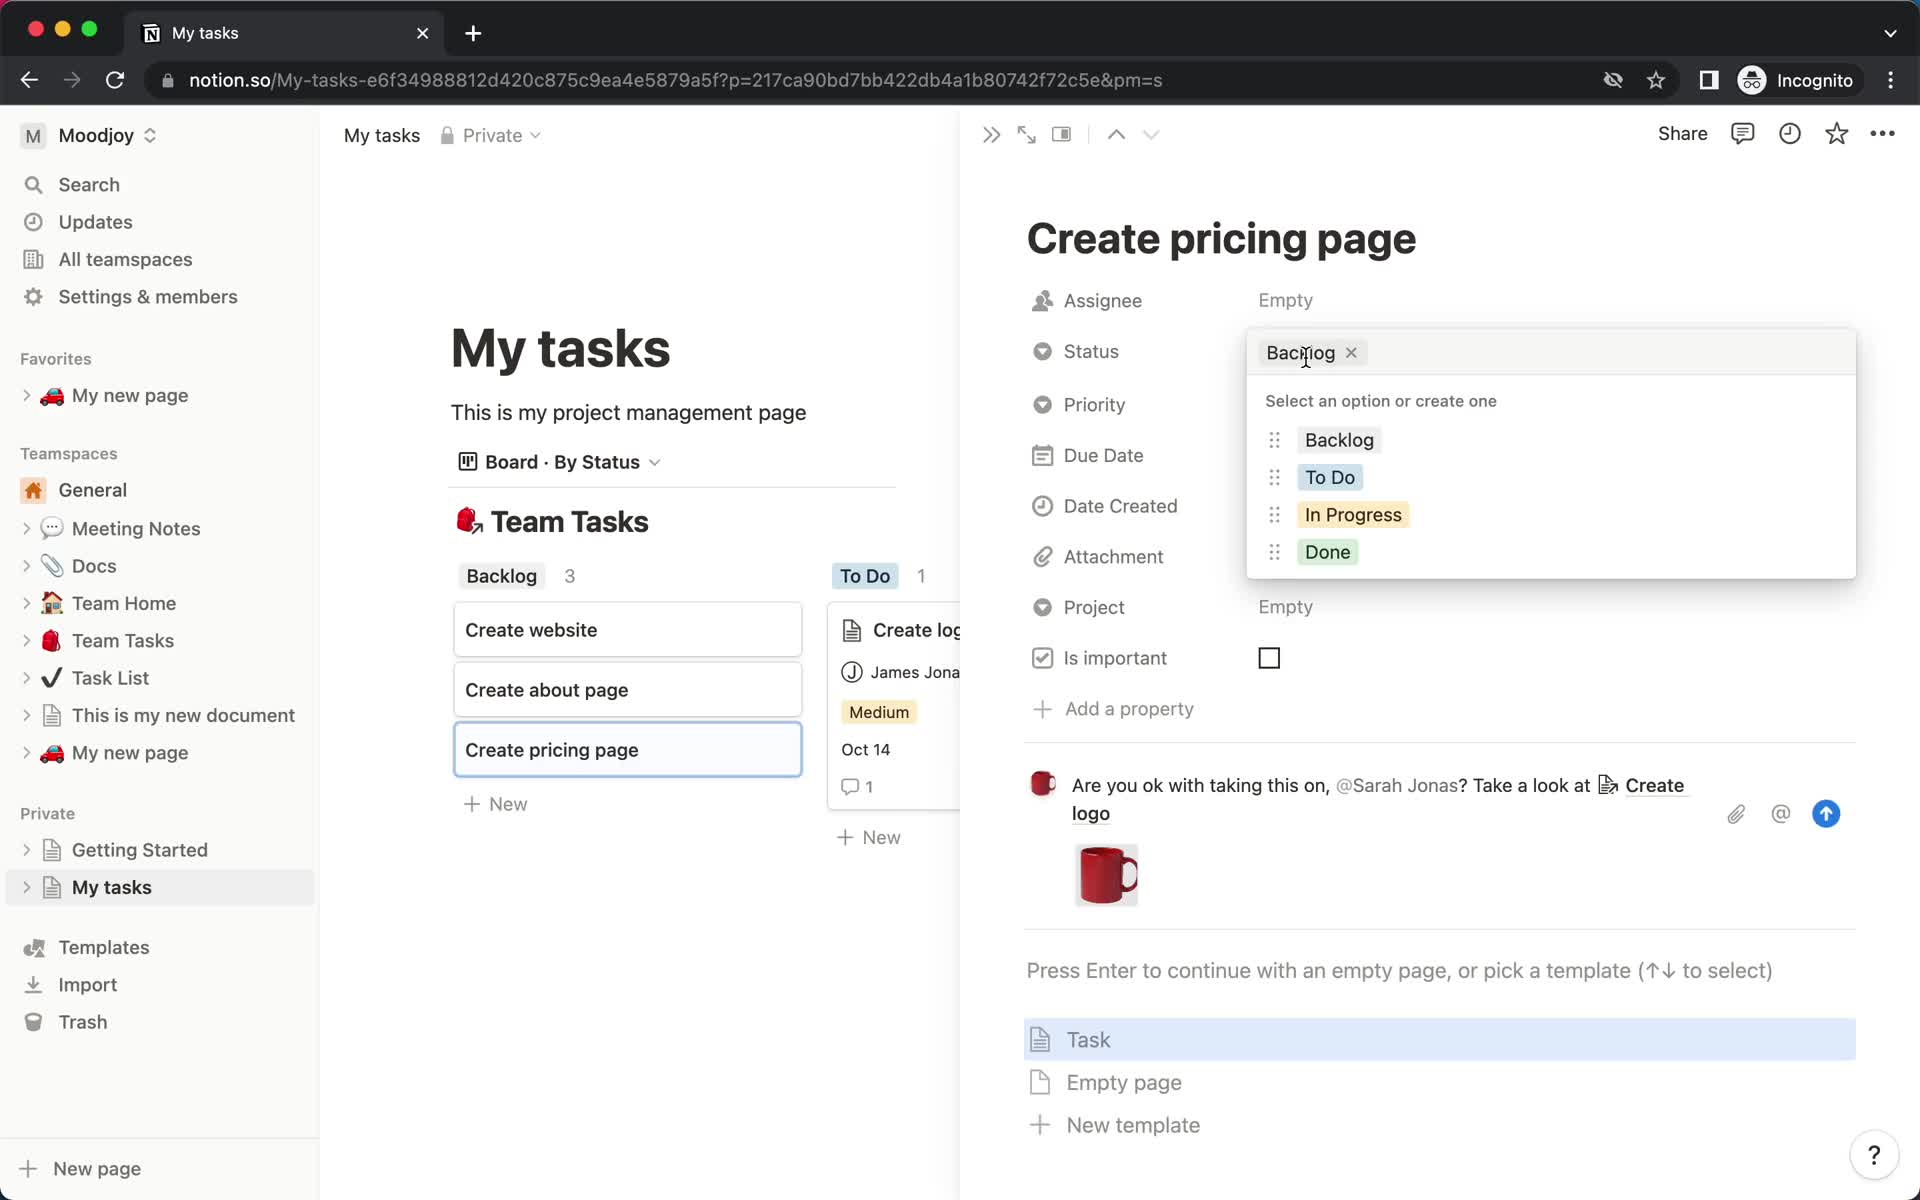
Task: Enable the Backlog status option
Action: (1339, 440)
